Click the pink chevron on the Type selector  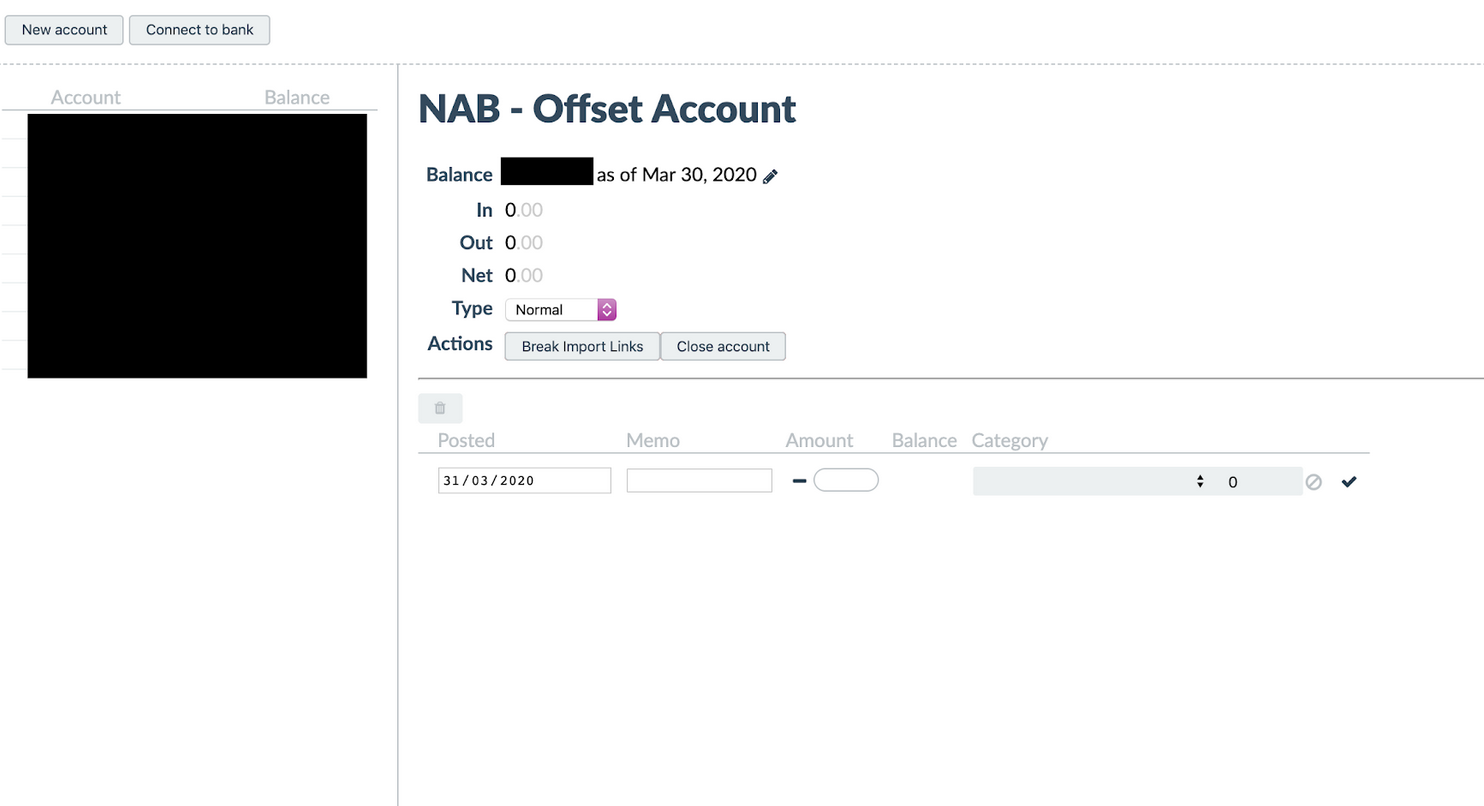606,309
